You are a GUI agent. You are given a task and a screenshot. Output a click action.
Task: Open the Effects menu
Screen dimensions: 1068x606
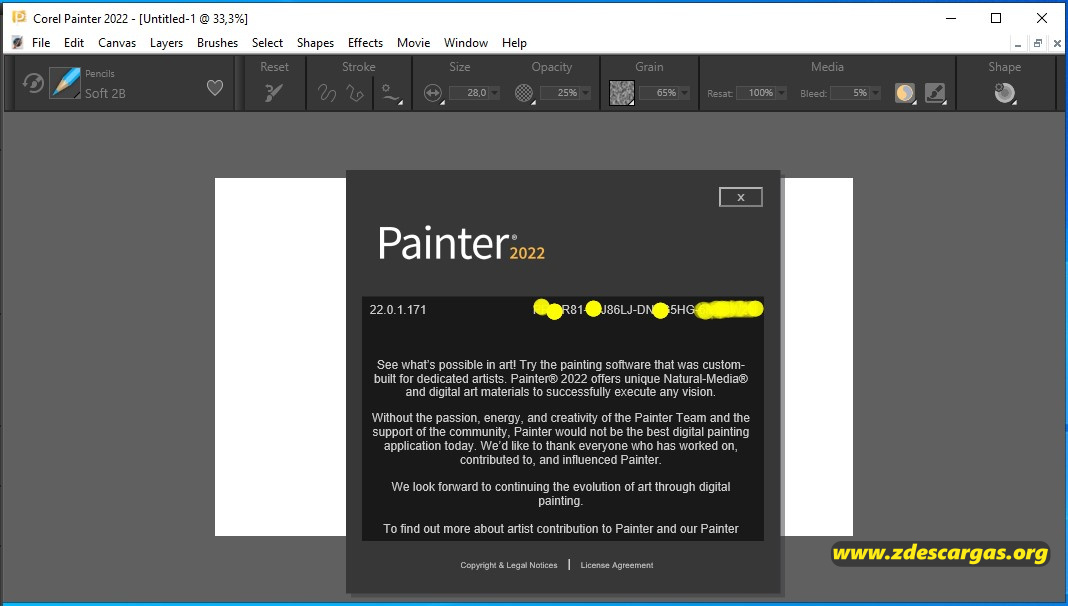365,42
